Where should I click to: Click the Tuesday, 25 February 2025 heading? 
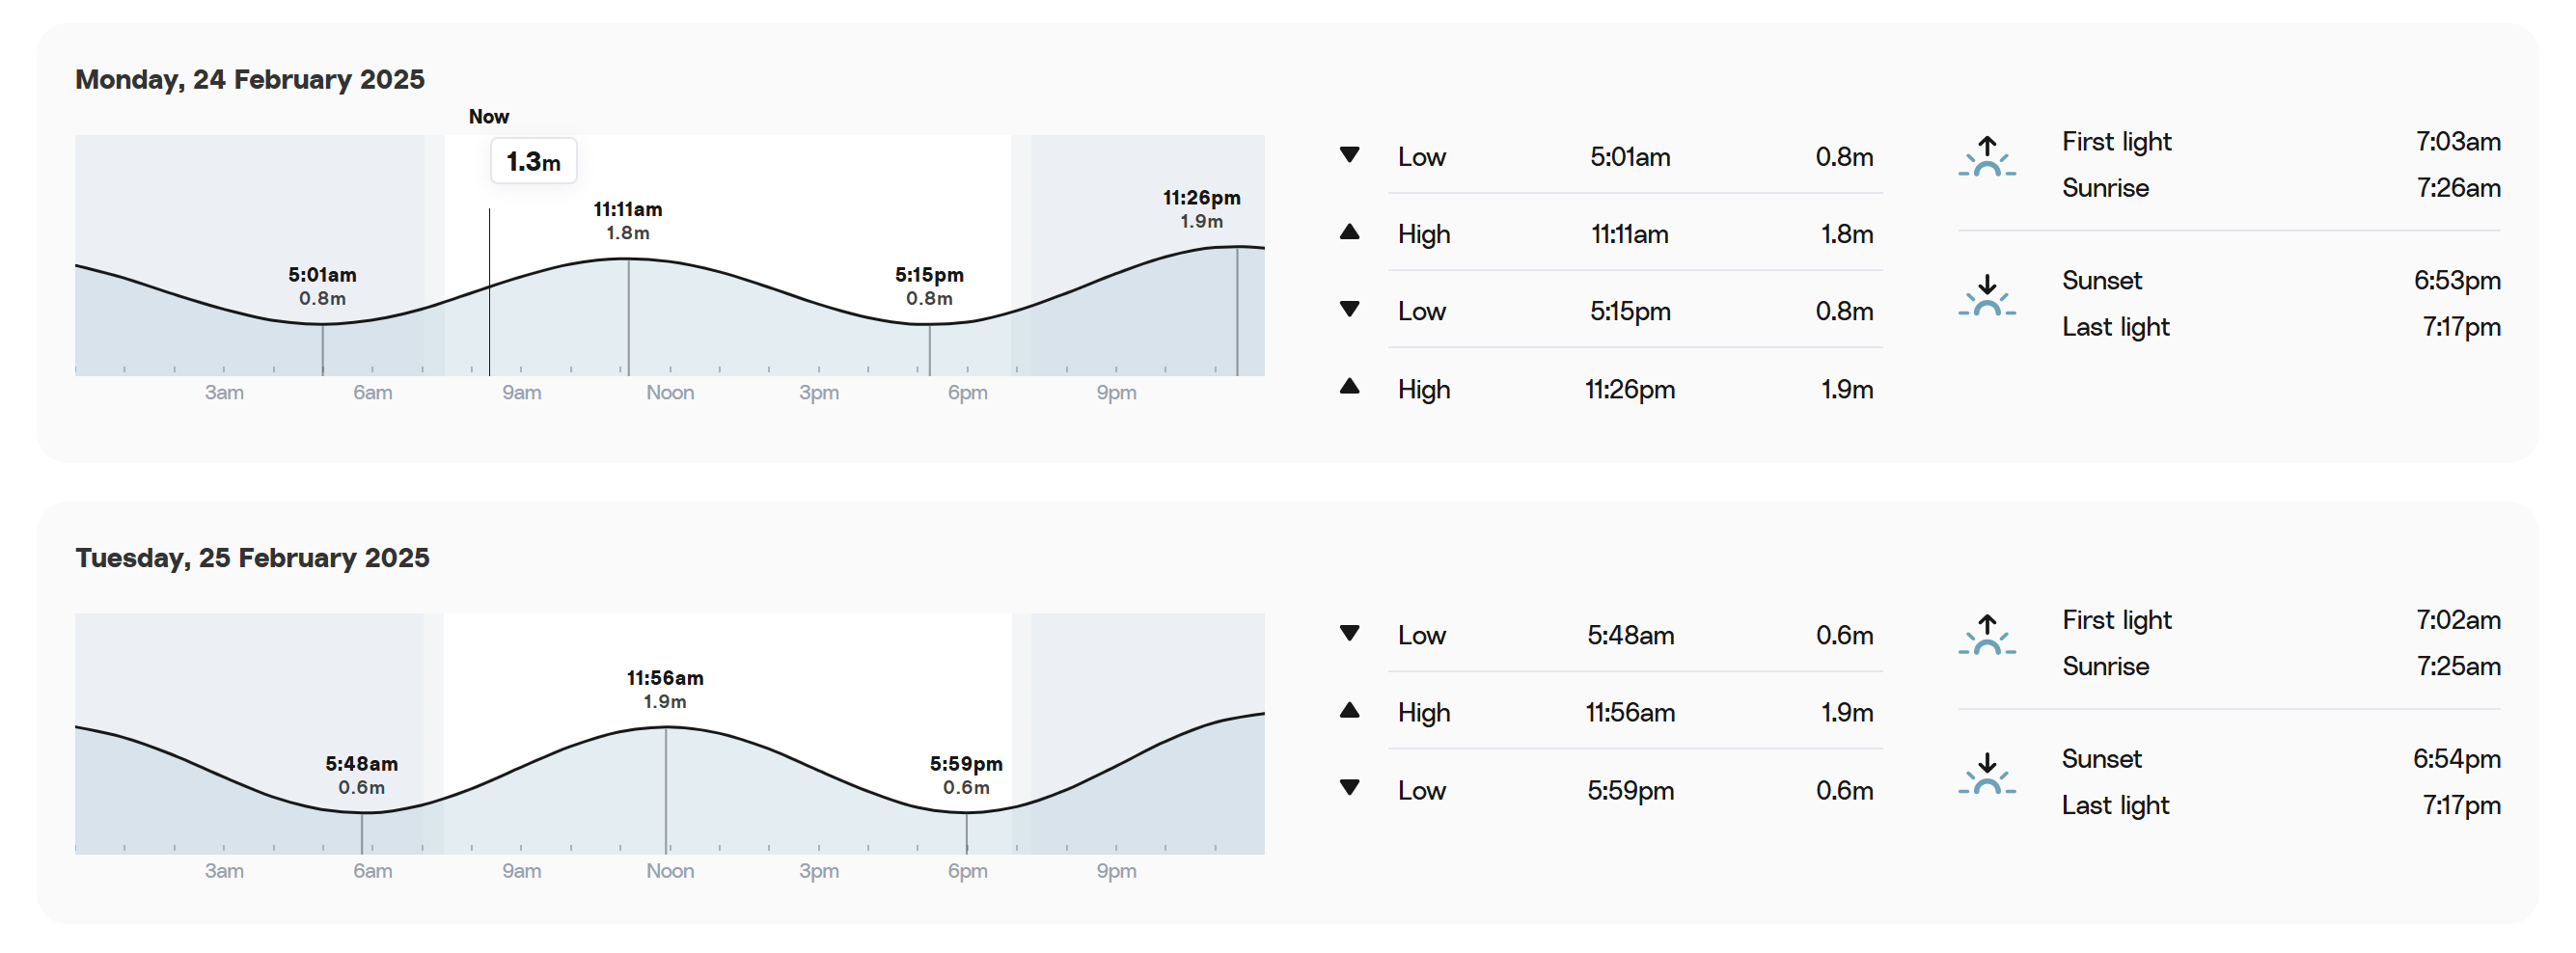pyautogui.click(x=252, y=557)
